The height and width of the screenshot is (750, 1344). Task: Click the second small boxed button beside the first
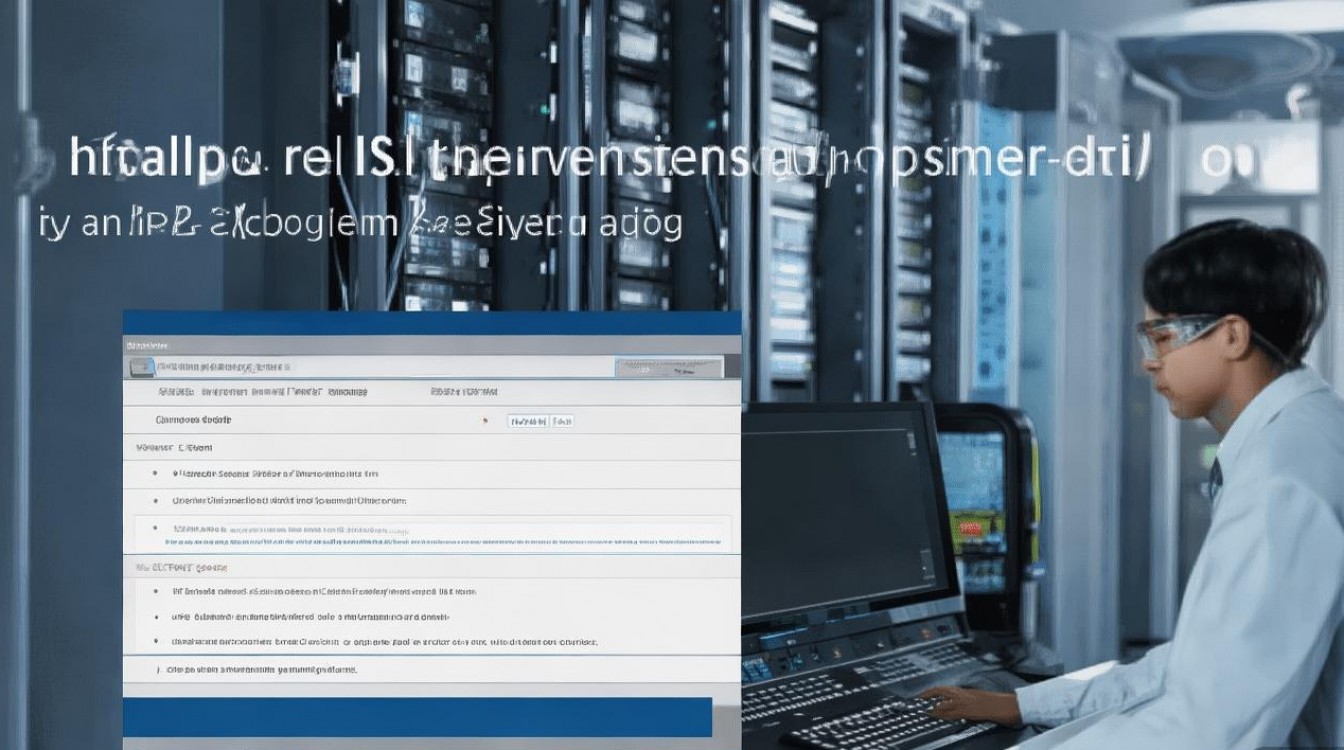click(562, 422)
